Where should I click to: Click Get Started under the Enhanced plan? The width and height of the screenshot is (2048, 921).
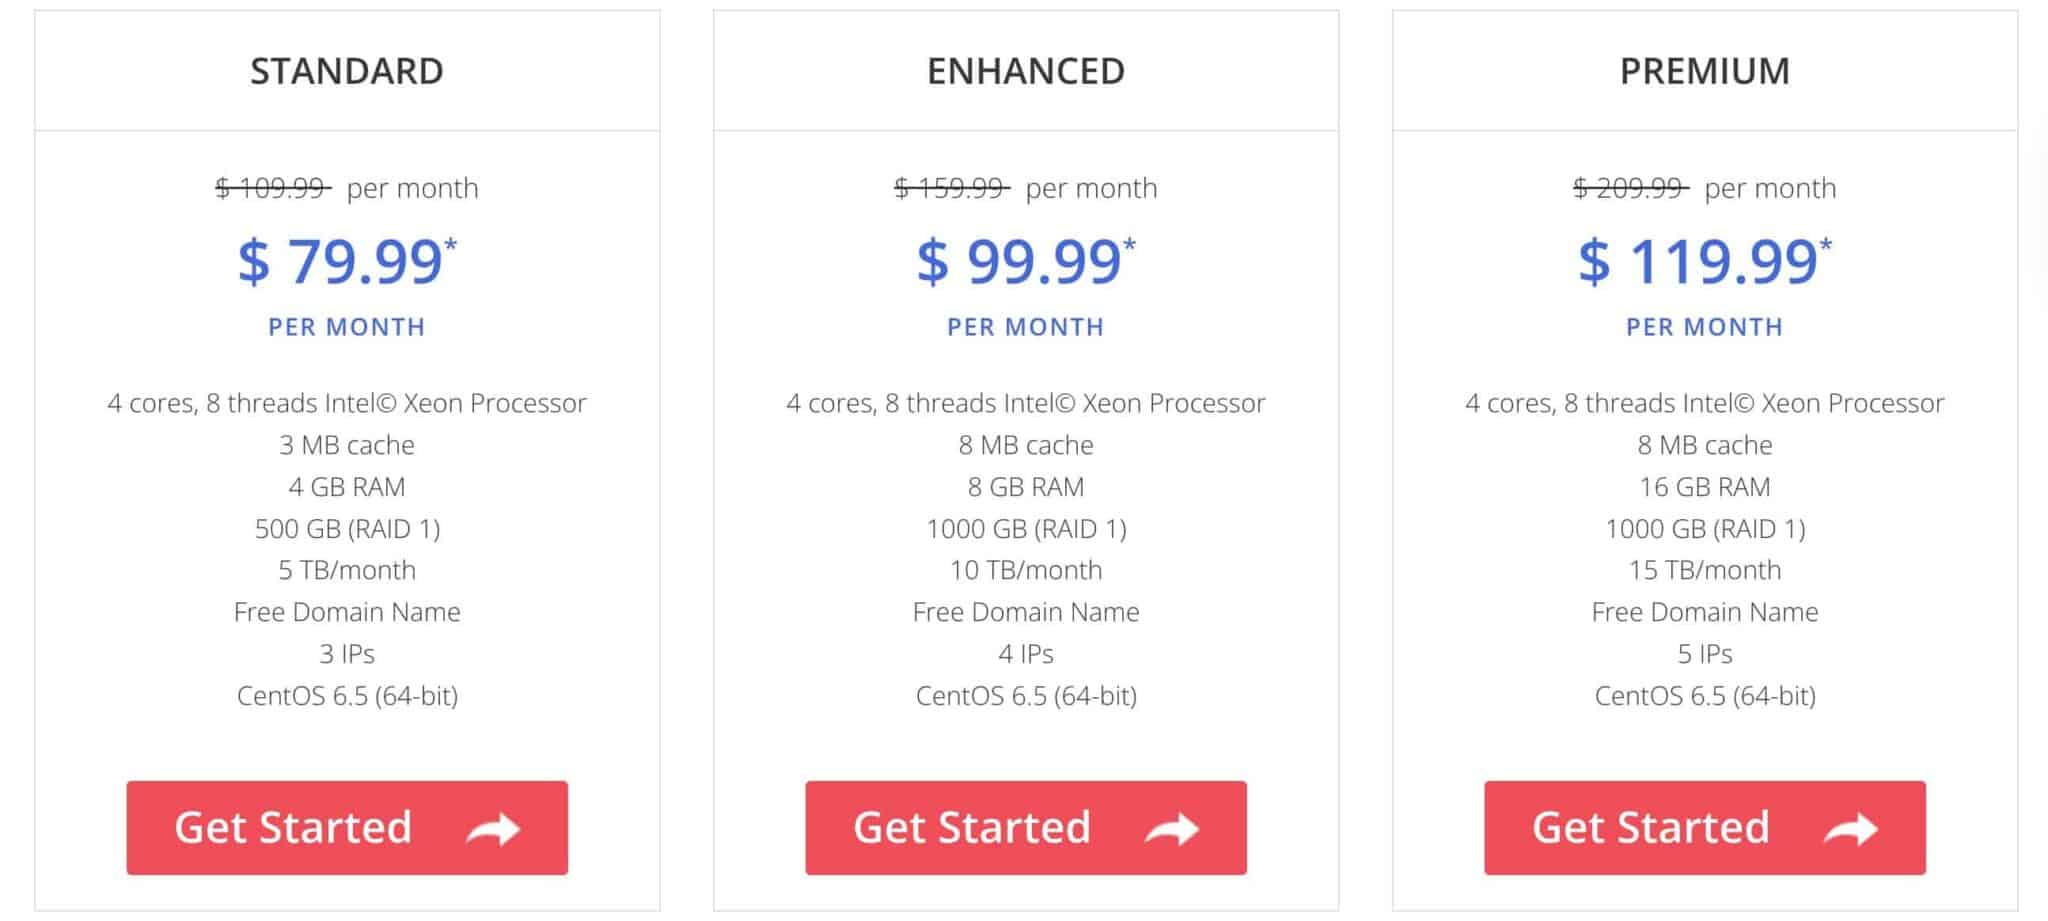click(1026, 828)
